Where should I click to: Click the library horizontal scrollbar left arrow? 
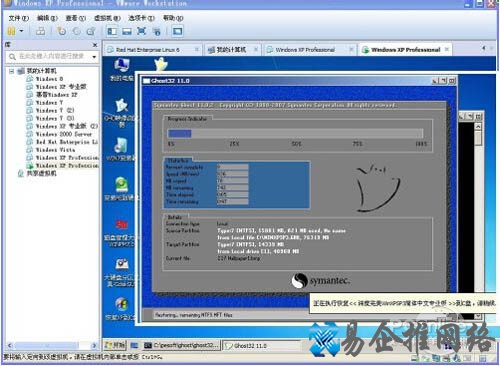click(9, 345)
